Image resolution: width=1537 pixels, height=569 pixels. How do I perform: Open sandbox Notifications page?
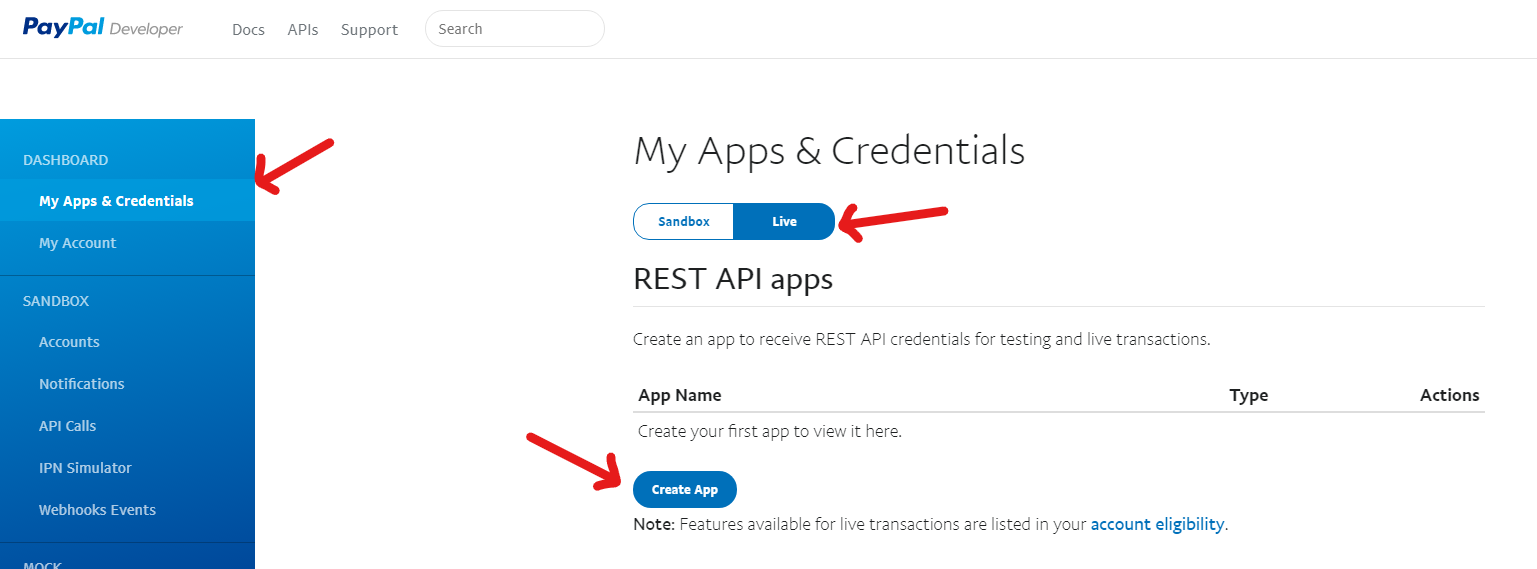[x=127, y=383]
